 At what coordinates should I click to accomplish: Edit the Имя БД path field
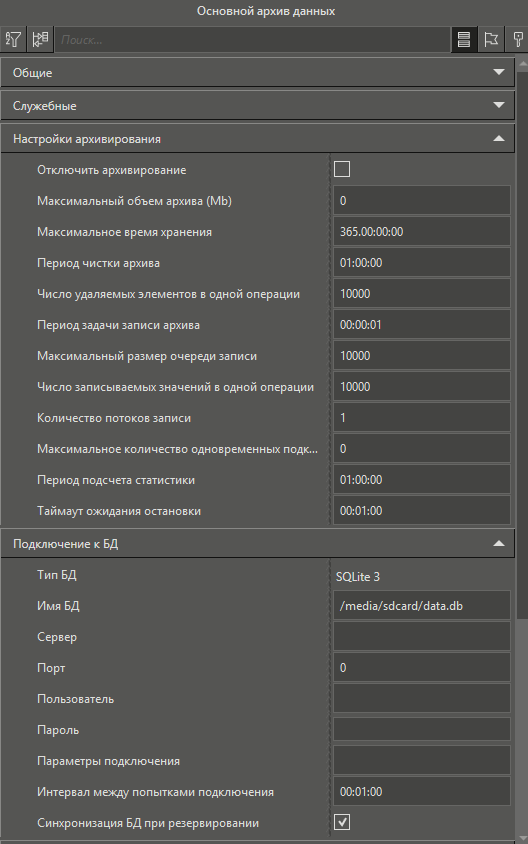click(x=421, y=606)
